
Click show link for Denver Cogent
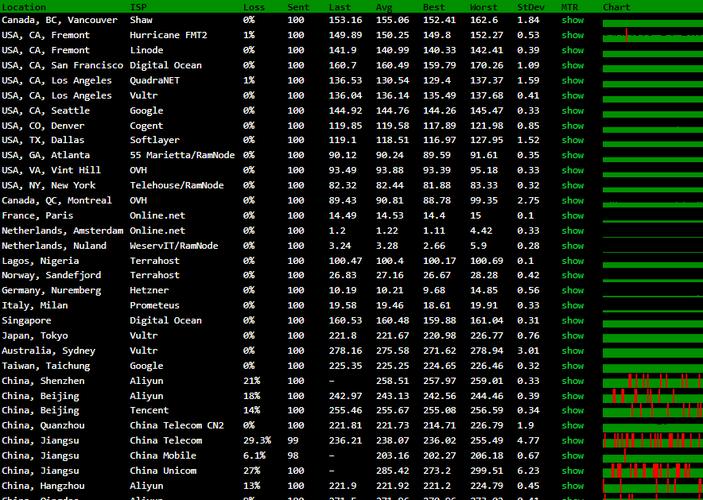[573, 126]
